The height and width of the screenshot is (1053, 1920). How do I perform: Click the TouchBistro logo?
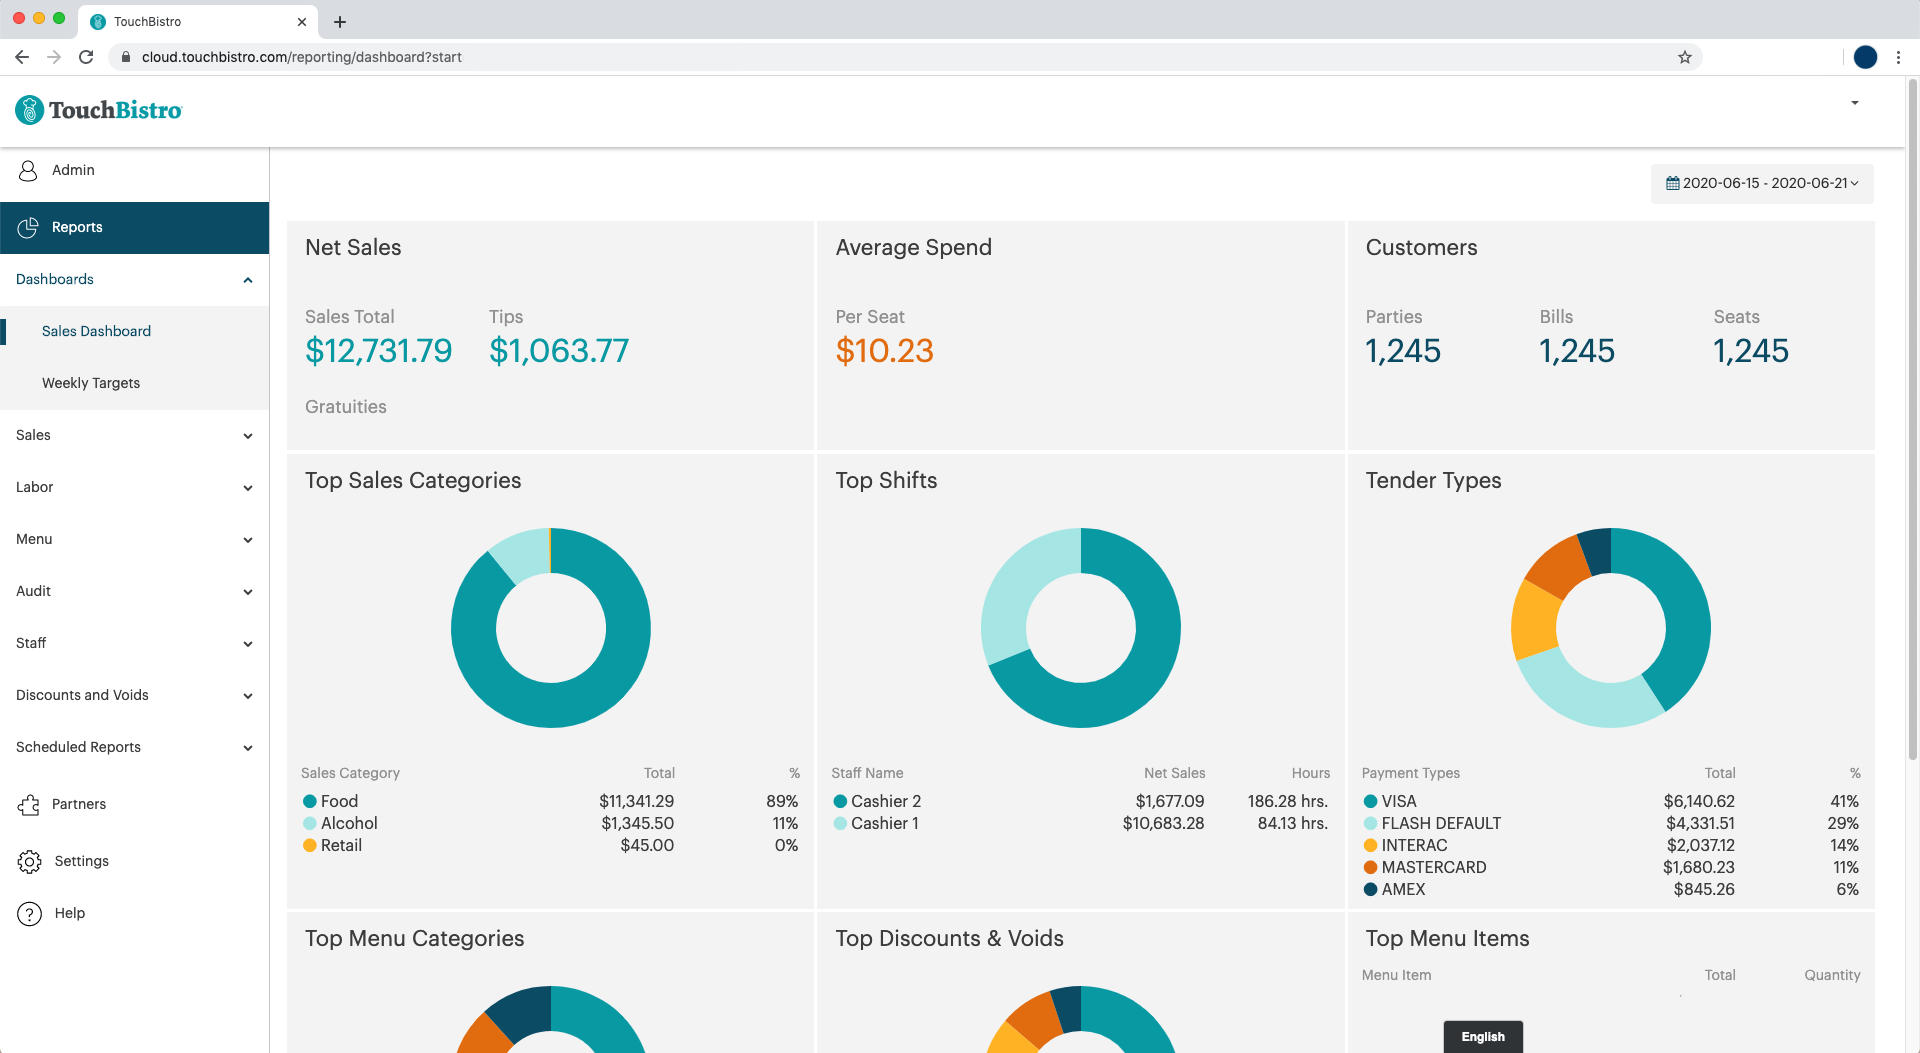[99, 110]
